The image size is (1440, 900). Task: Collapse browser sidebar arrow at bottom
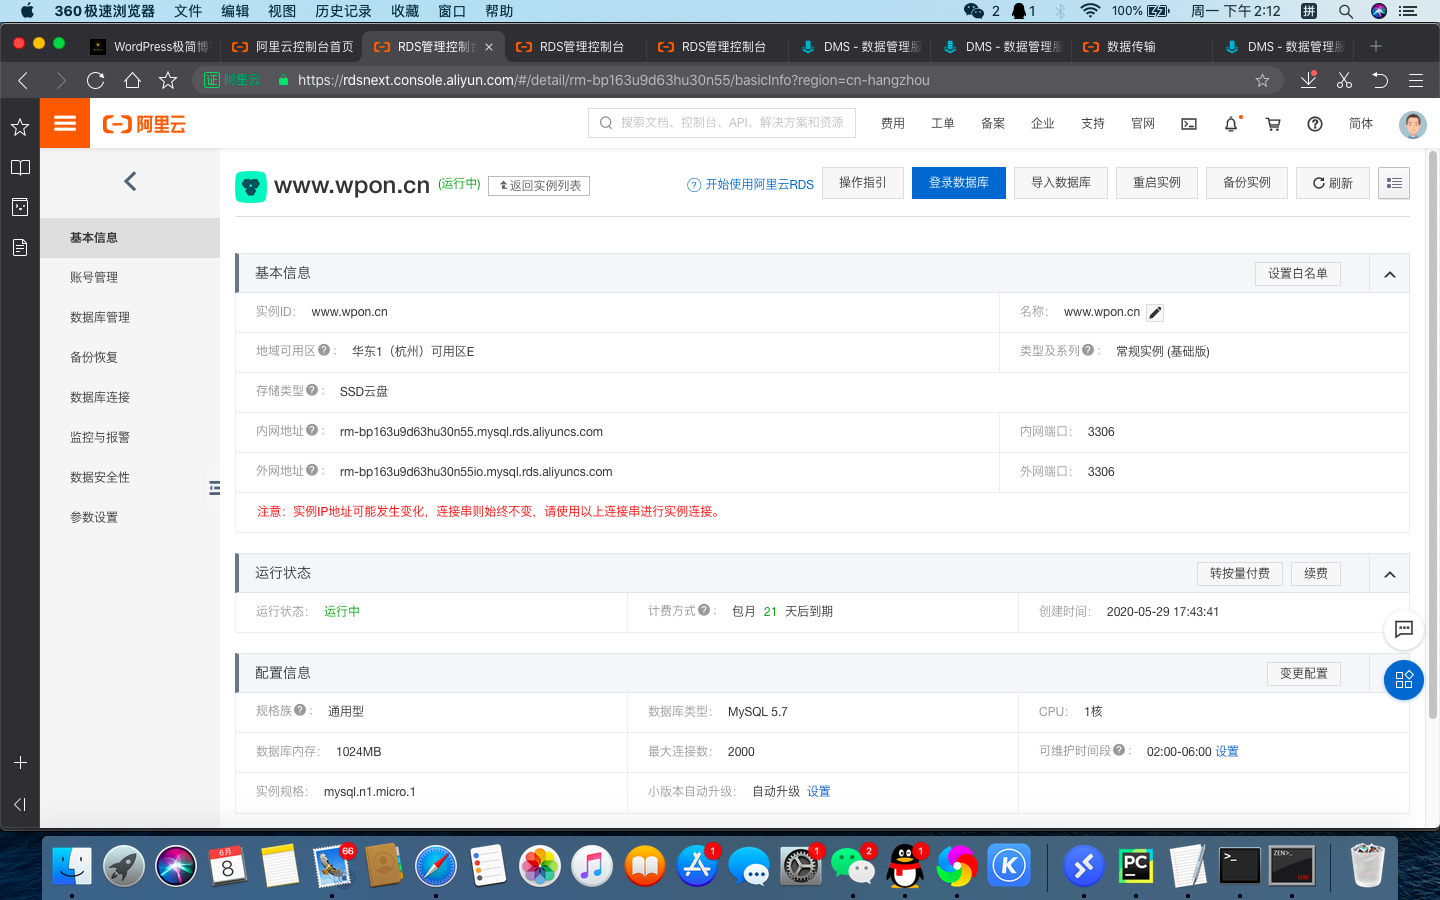tap(20, 804)
